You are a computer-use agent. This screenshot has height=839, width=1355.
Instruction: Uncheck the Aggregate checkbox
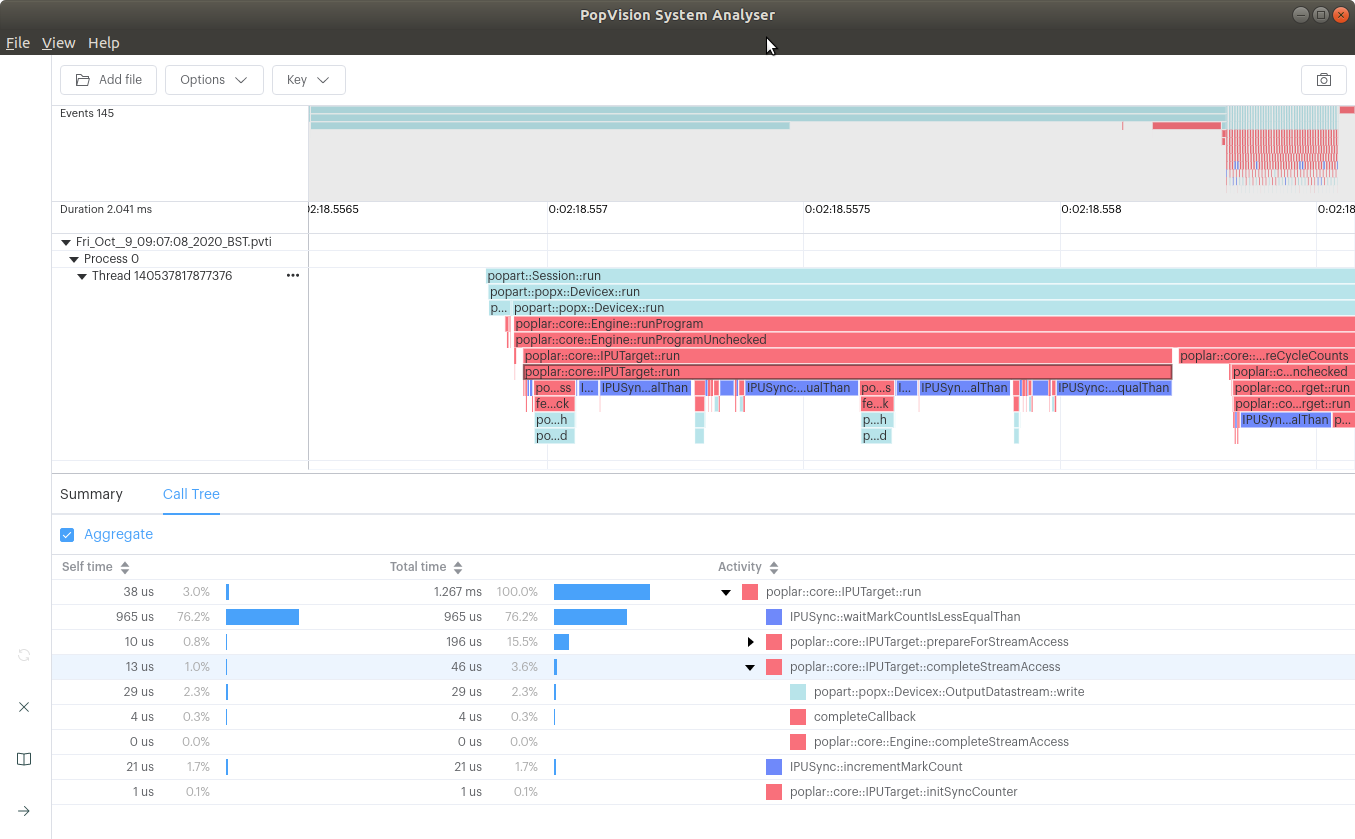click(x=68, y=535)
